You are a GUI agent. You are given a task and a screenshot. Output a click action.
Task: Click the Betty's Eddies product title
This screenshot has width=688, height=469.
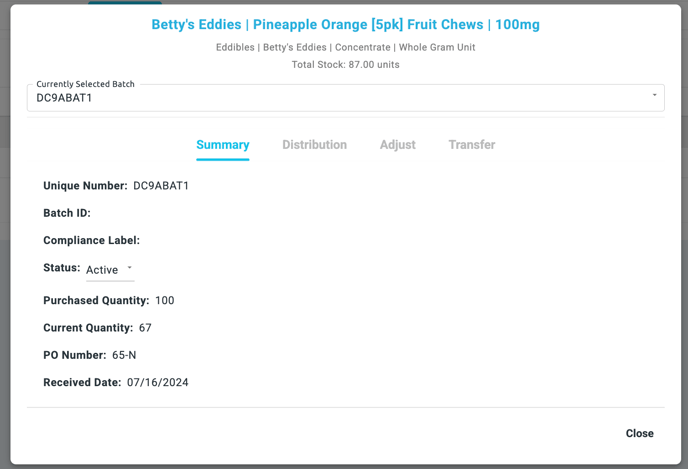[x=345, y=24]
